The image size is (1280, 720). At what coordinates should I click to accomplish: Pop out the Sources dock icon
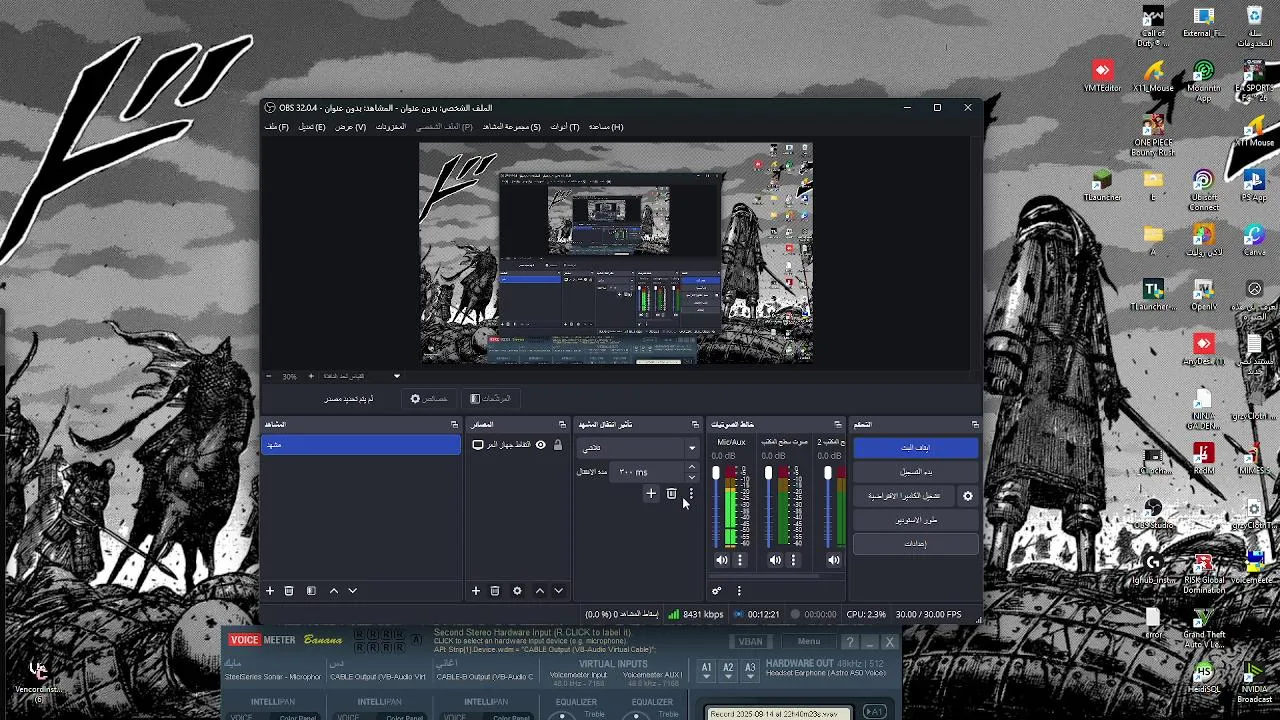(562, 425)
